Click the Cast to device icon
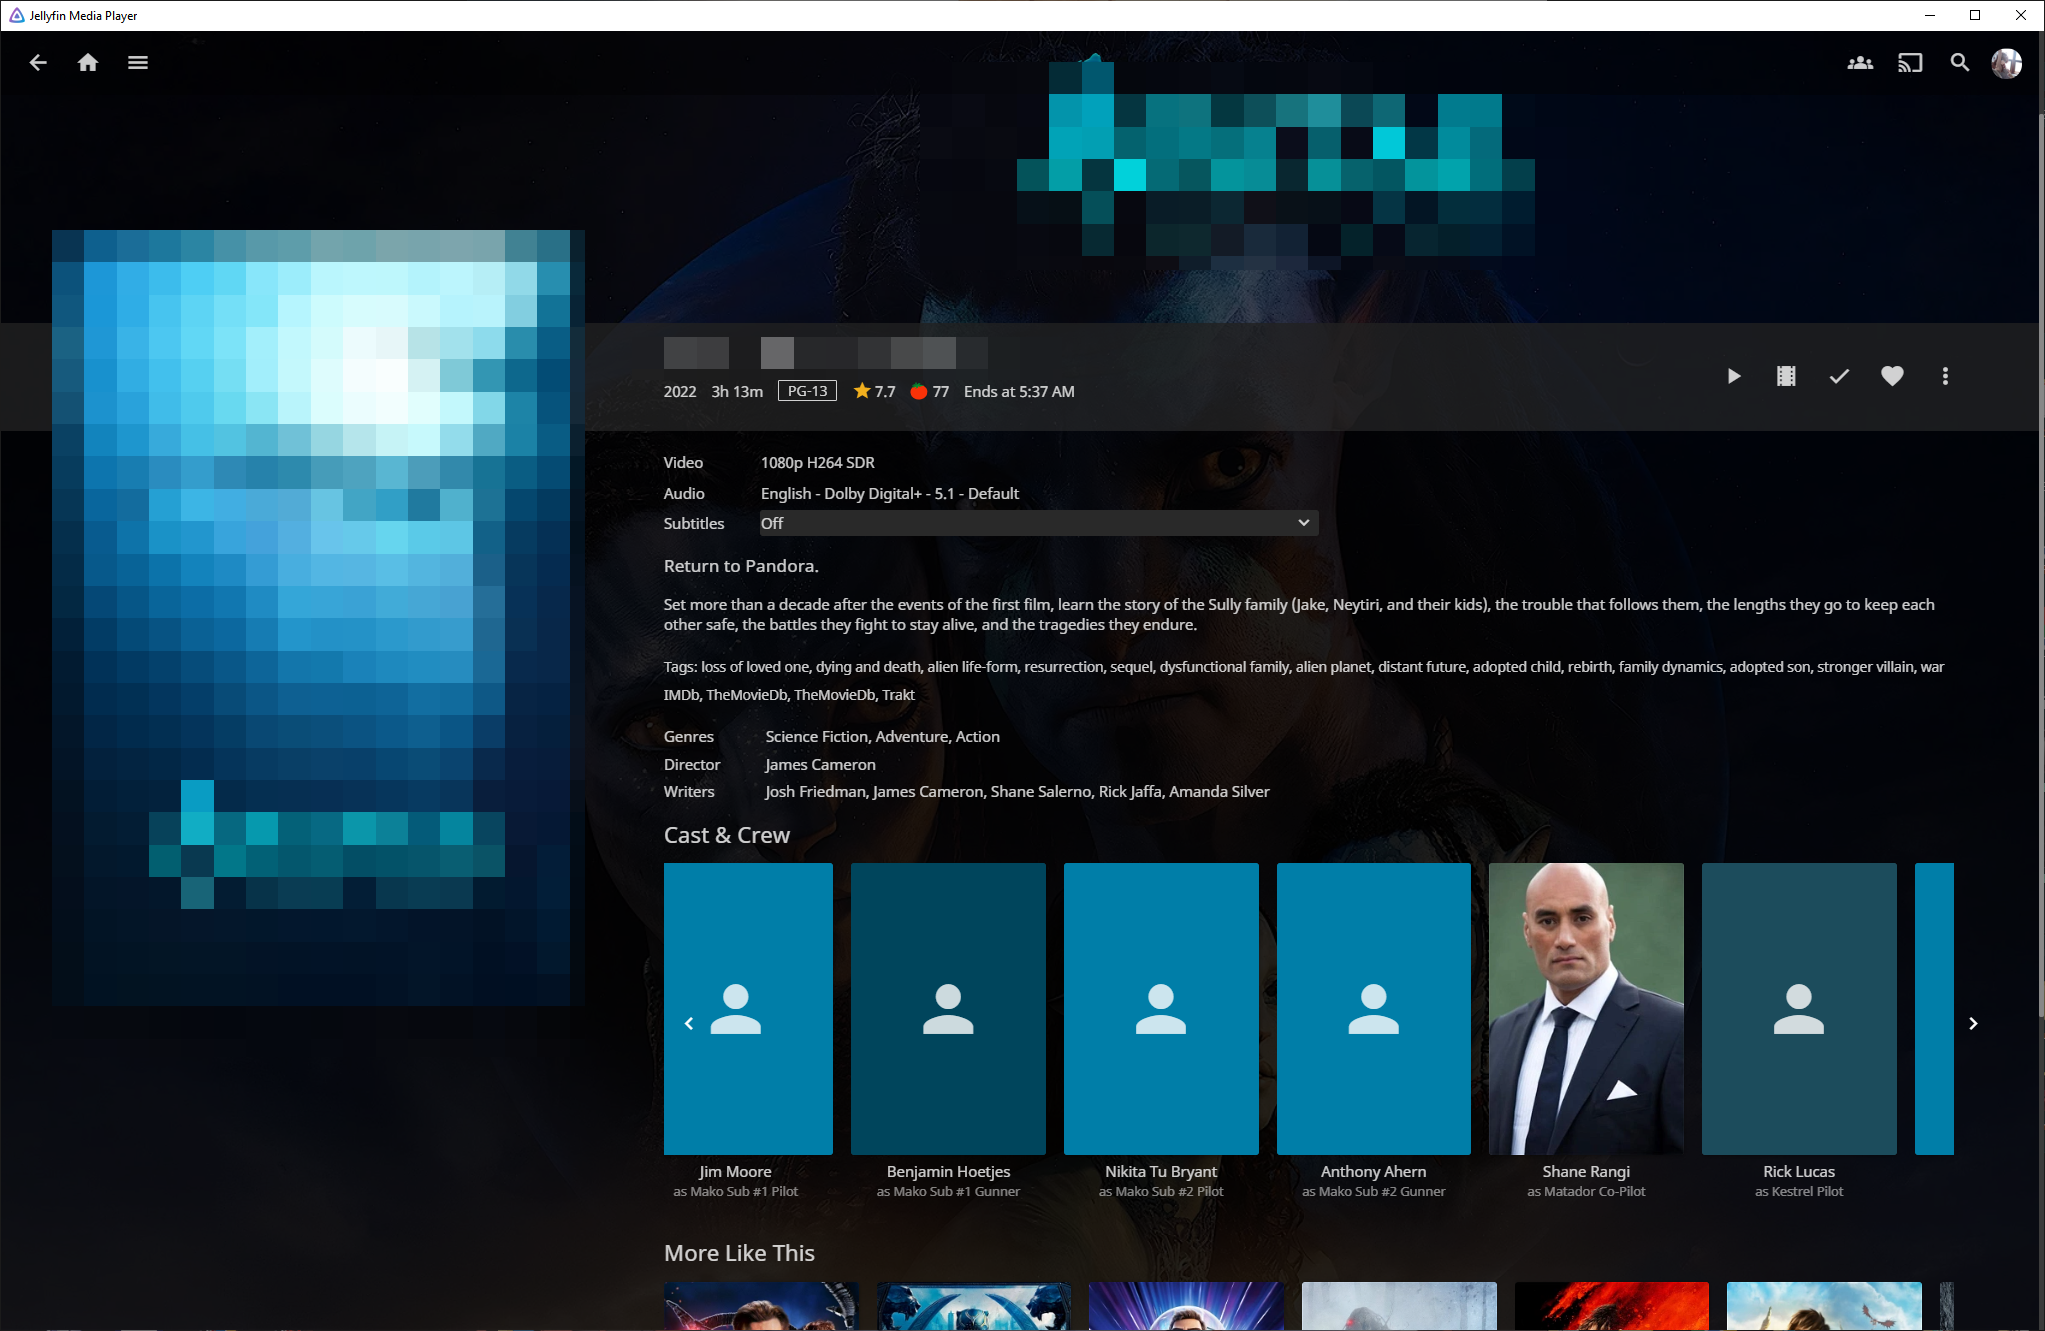 point(1910,63)
